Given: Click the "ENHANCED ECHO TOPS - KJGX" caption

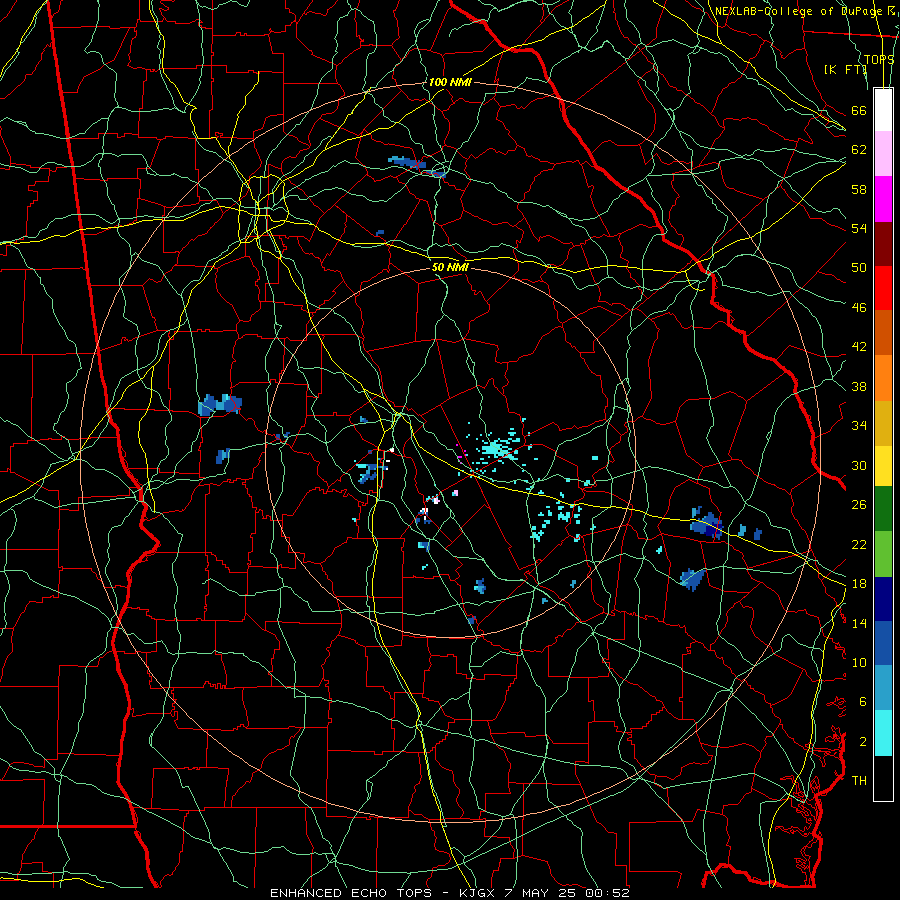Looking at the screenshot, I should (384, 893).
